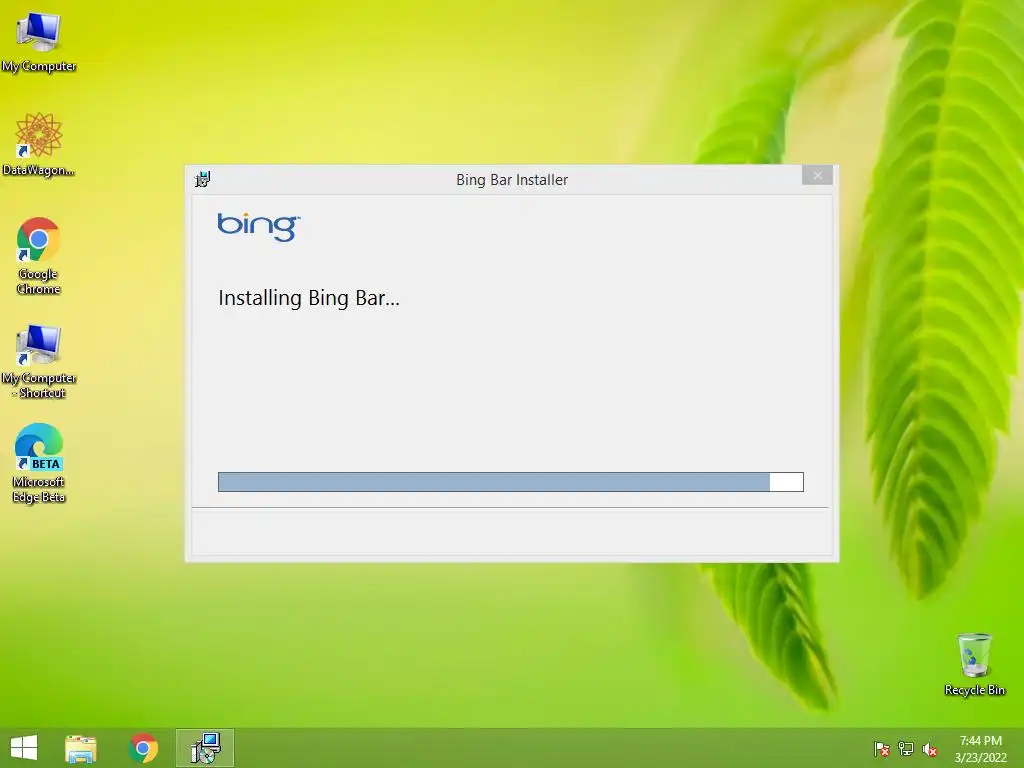Click the Bing Bar Installer title icon
This screenshot has width=1024, height=768.
202,179
